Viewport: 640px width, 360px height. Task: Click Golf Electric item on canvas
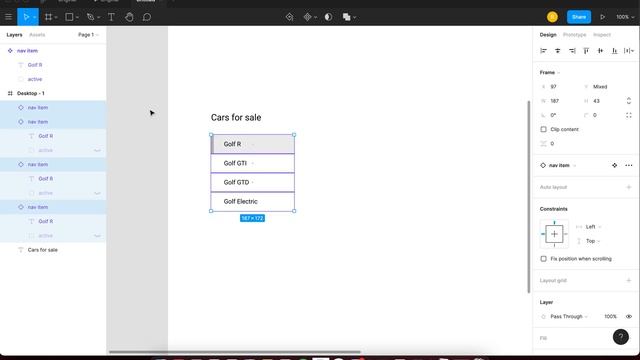[x=253, y=202]
